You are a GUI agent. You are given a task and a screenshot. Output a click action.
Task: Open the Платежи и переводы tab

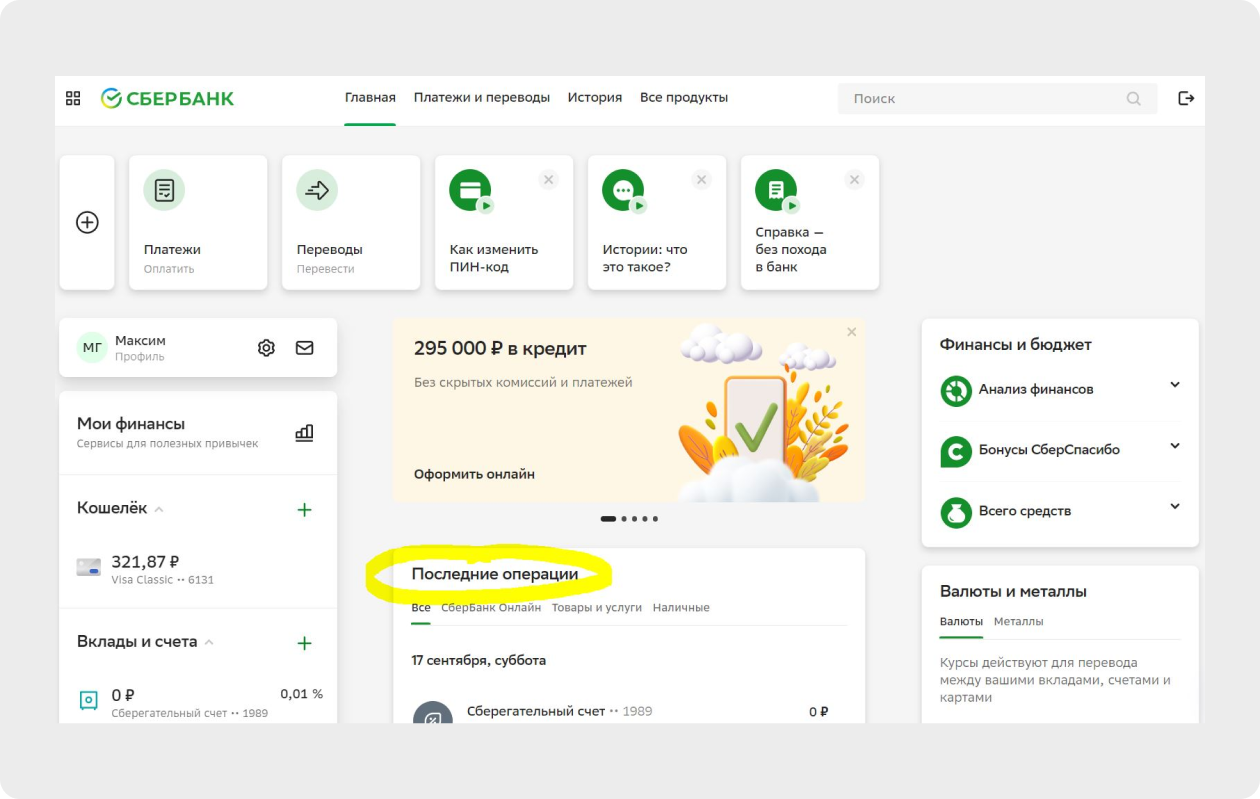click(482, 98)
